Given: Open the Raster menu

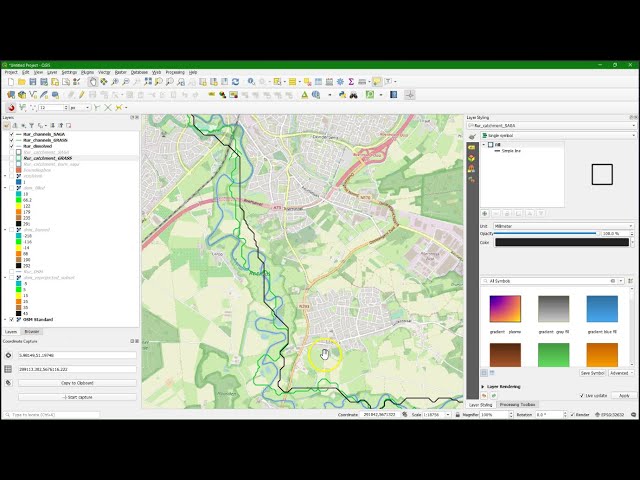Looking at the screenshot, I should tap(120, 72).
